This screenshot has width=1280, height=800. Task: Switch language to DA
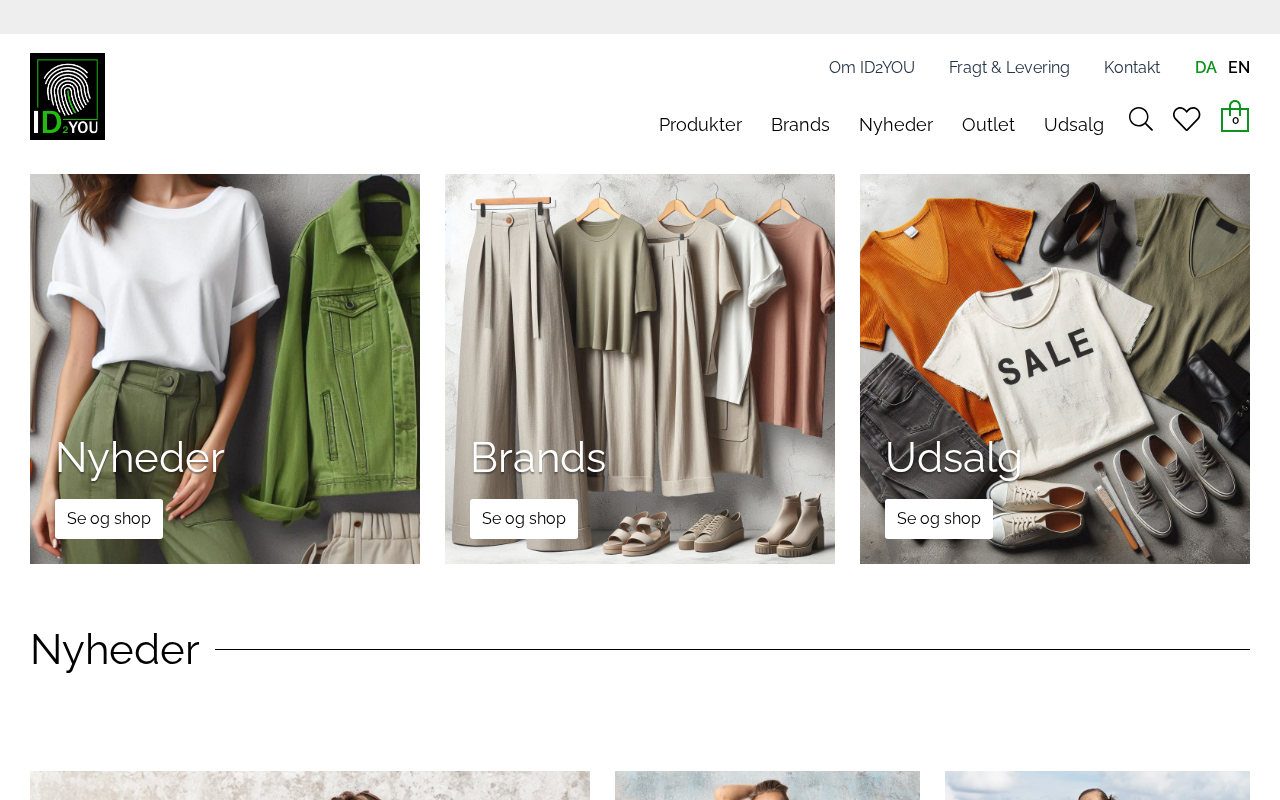pos(1206,68)
